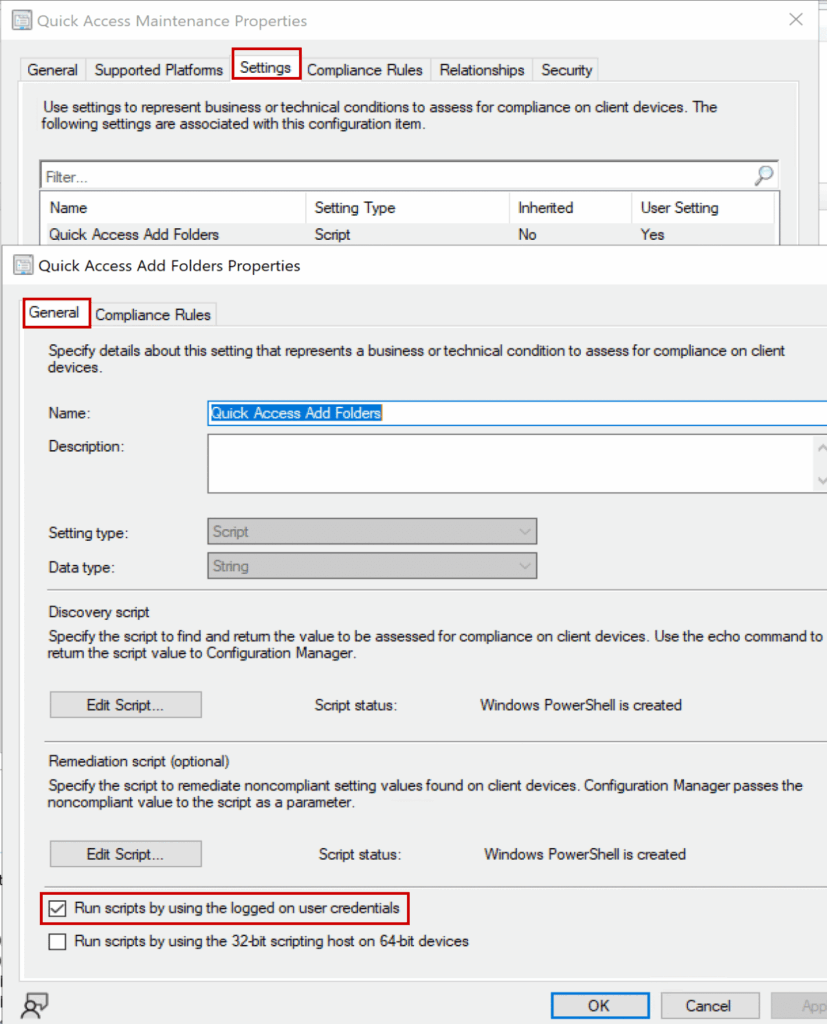The image size is (827, 1024).
Task: Click the icon in the Add Folders dialog title bar
Action: tap(21, 266)
